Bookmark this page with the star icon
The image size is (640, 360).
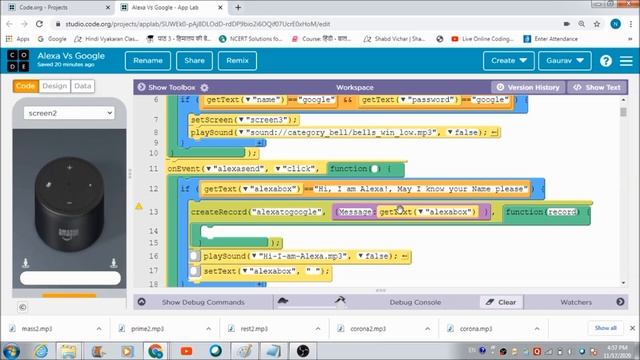click(597, 24)
